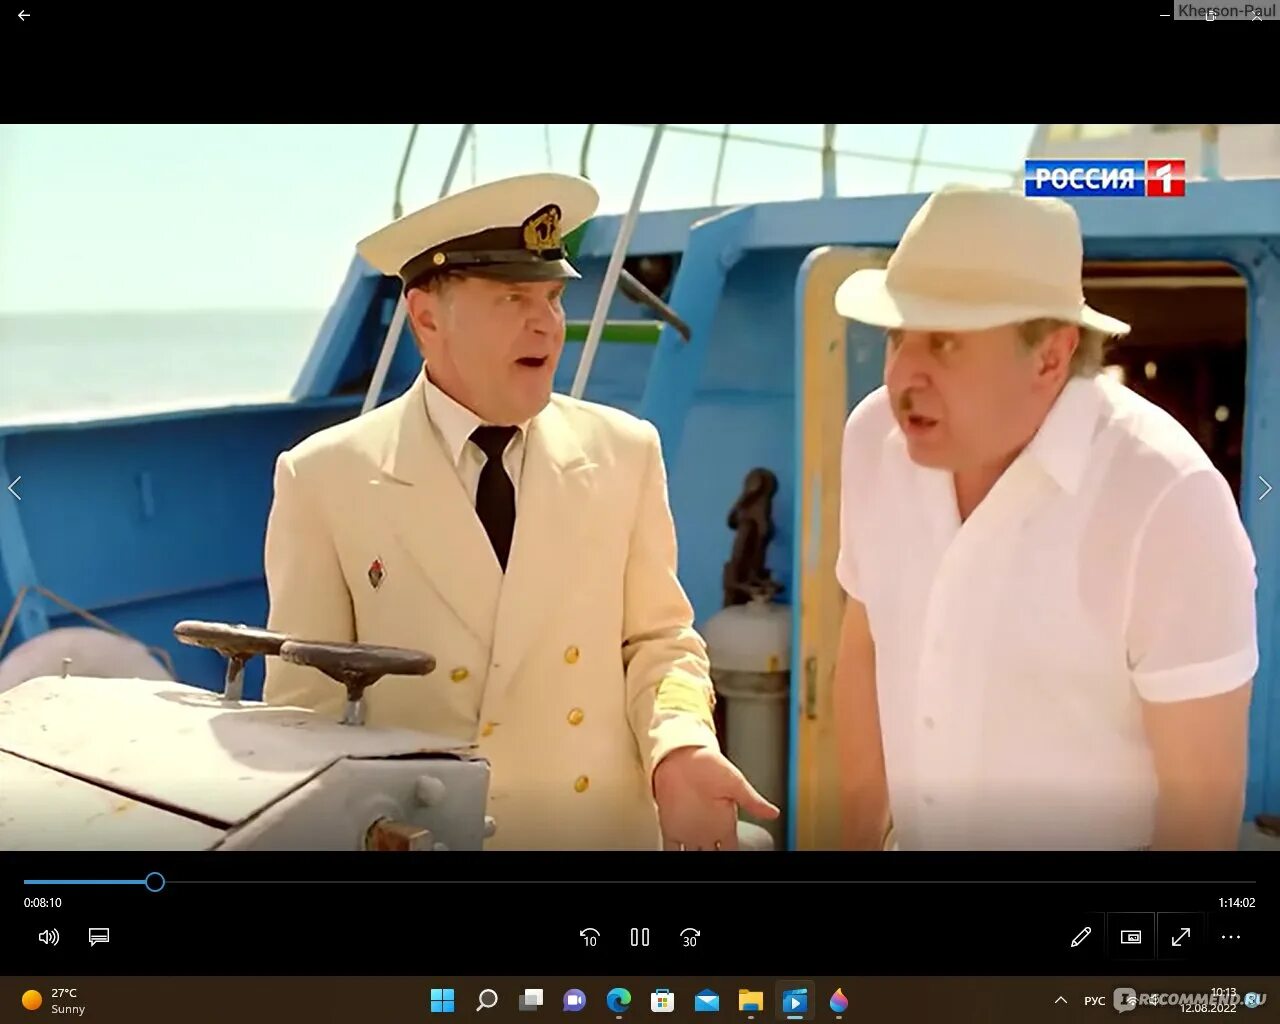The image size is (1280, 1024).
Task: Skip back 10 seconds
Action: point(589,937)
